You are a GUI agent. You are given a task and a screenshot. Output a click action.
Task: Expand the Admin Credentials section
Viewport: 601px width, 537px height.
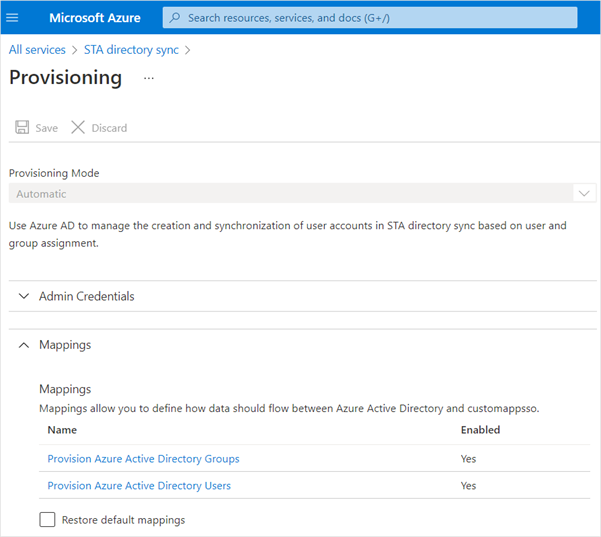coord(24,296)
